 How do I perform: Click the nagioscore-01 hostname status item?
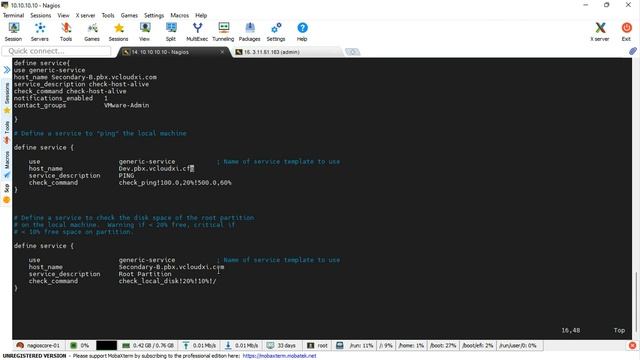(x=38, y=345)
